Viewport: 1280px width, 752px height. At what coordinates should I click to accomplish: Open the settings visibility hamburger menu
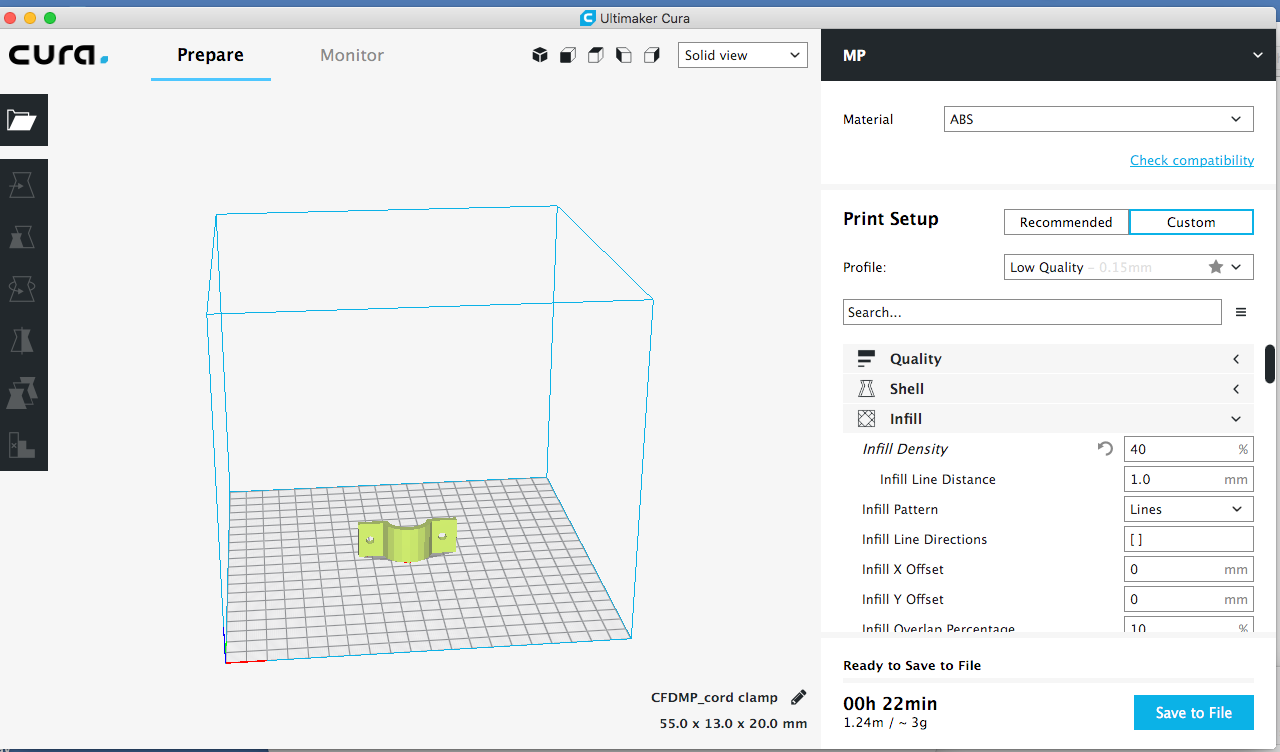[1241, 312]
